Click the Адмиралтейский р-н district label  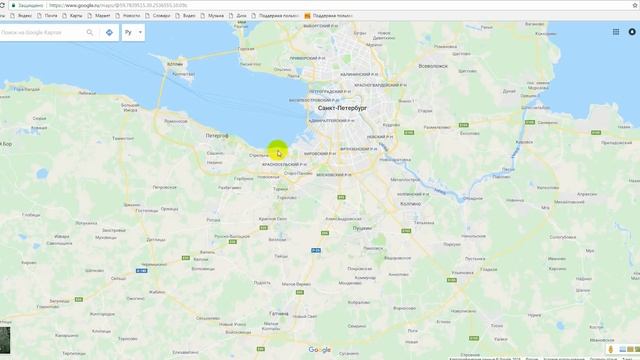click(331, 121)
